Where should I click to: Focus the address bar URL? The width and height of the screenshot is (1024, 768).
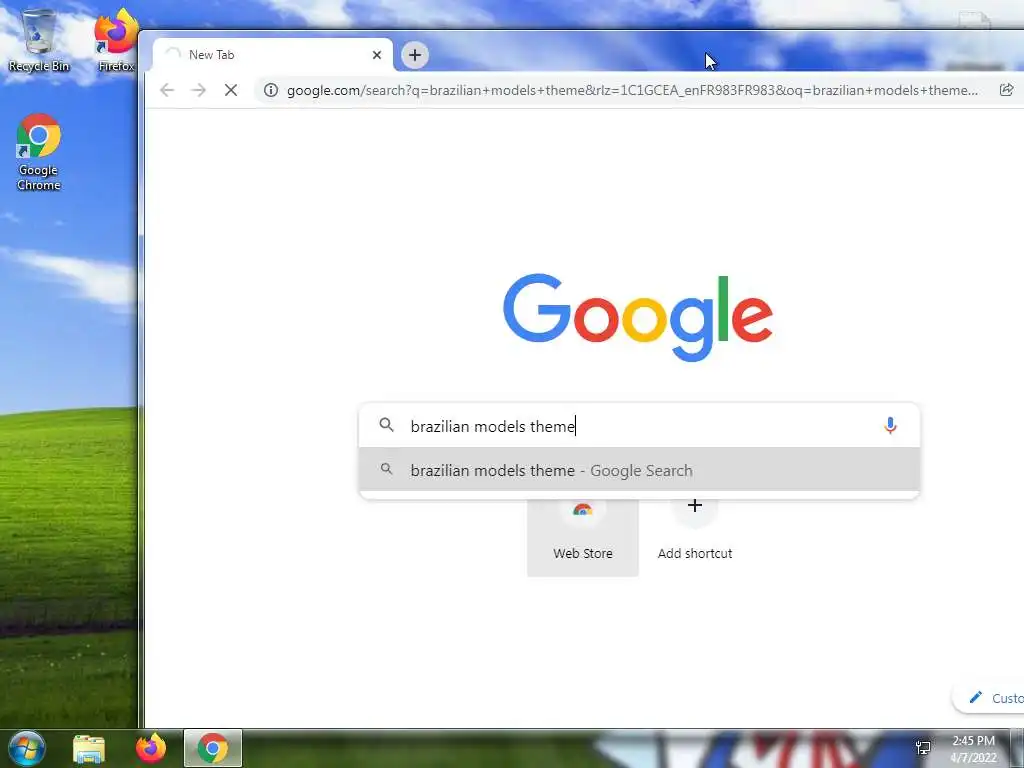coord(632,90)
